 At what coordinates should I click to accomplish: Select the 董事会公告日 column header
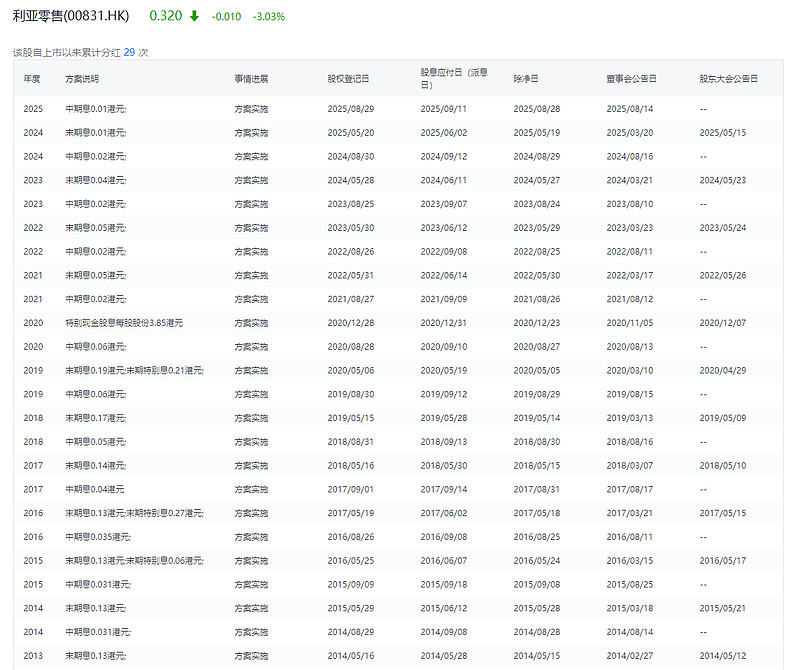coord(631,78)
